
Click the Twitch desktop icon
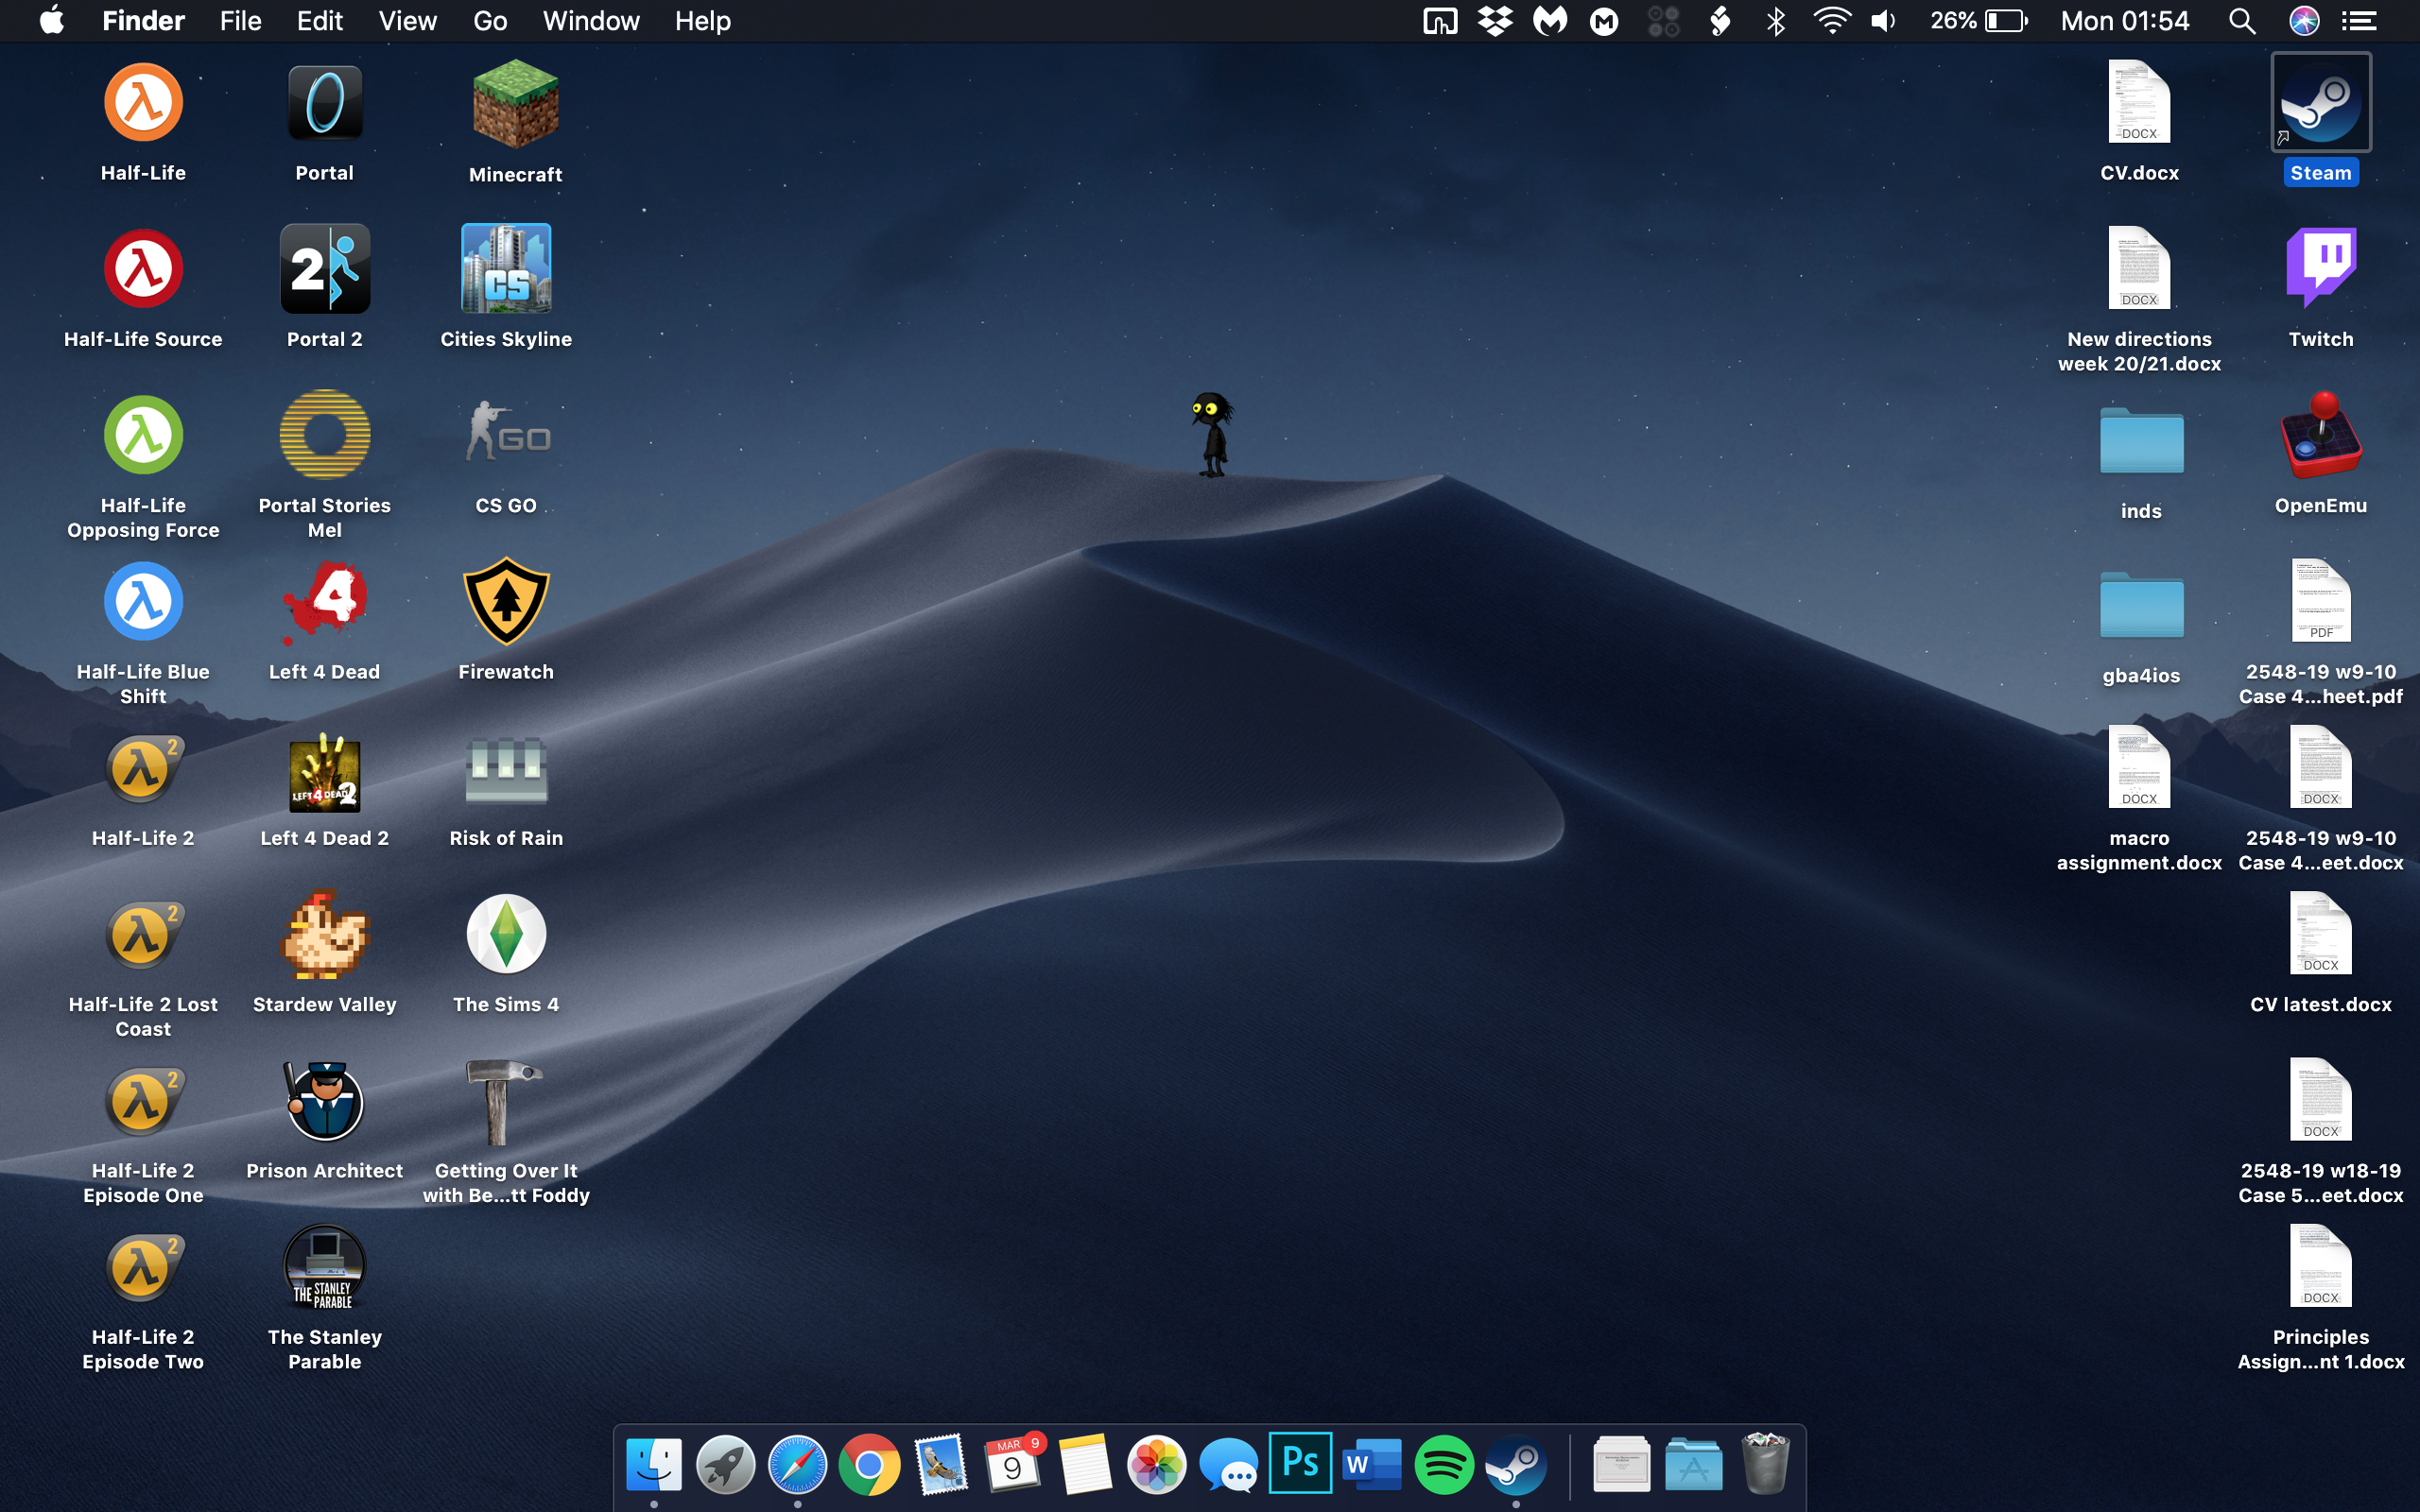pos(2320,268)
